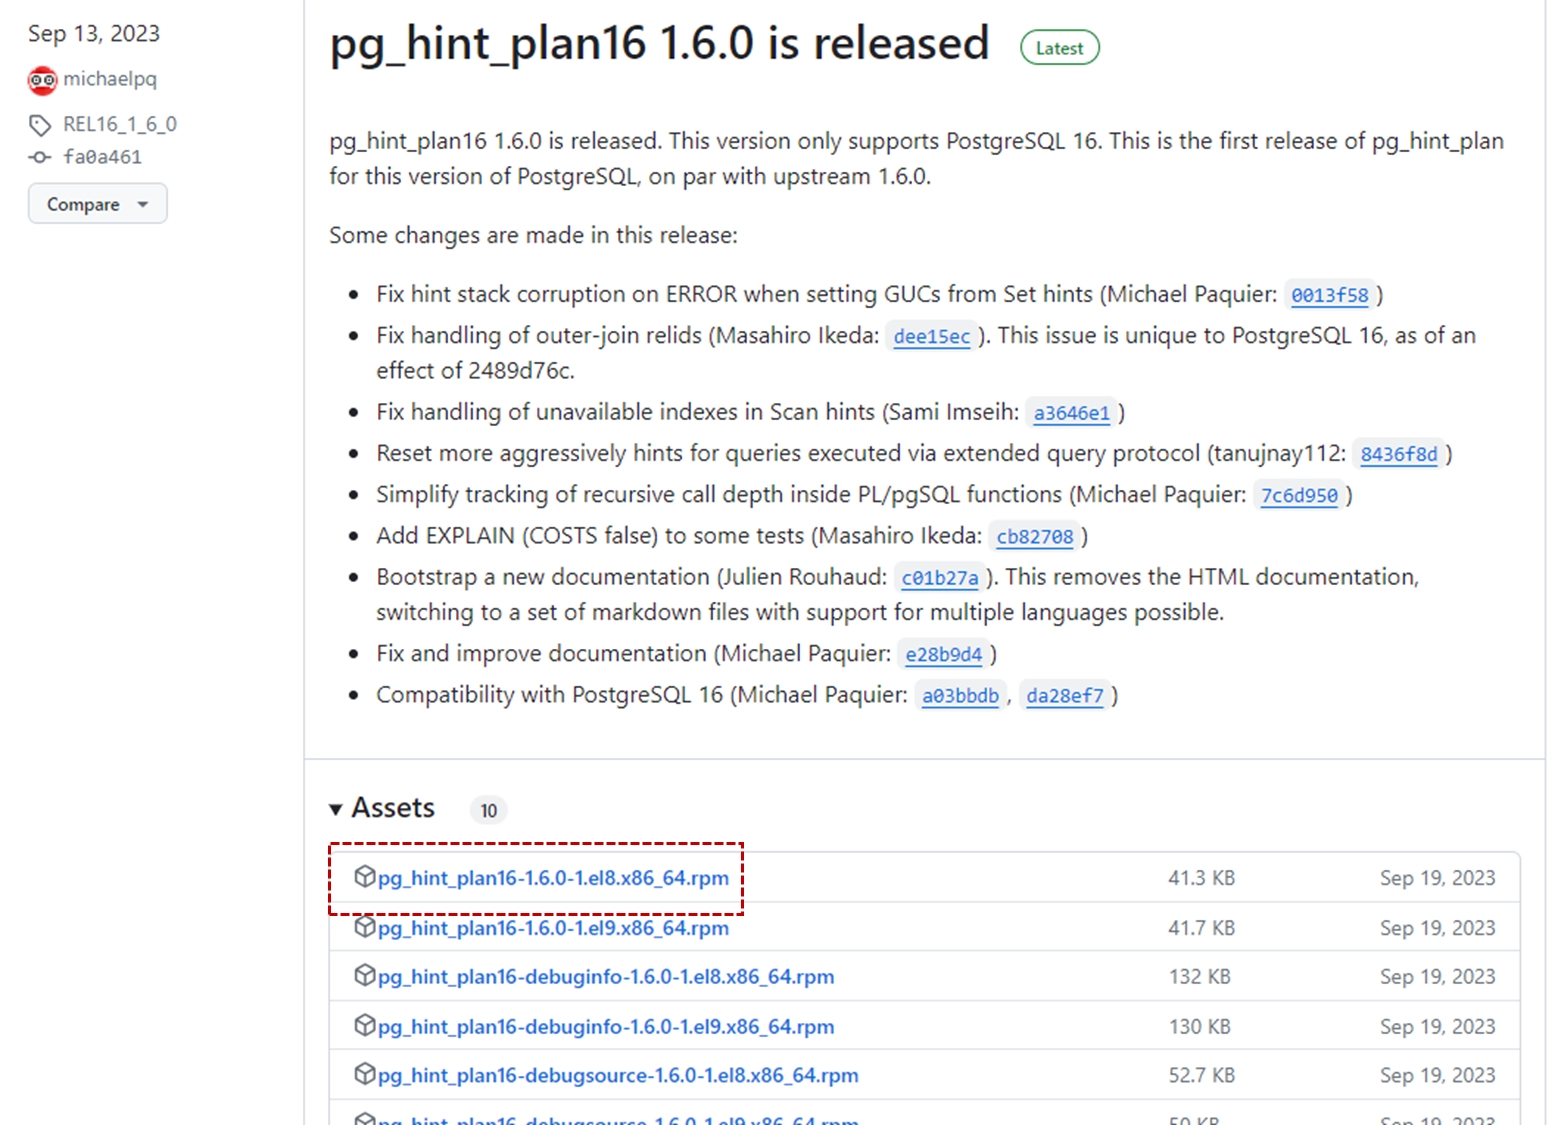Click the Assets count badge 10
The width and height of the screenshot is (1558, 1125).
(x=488, y=810)
